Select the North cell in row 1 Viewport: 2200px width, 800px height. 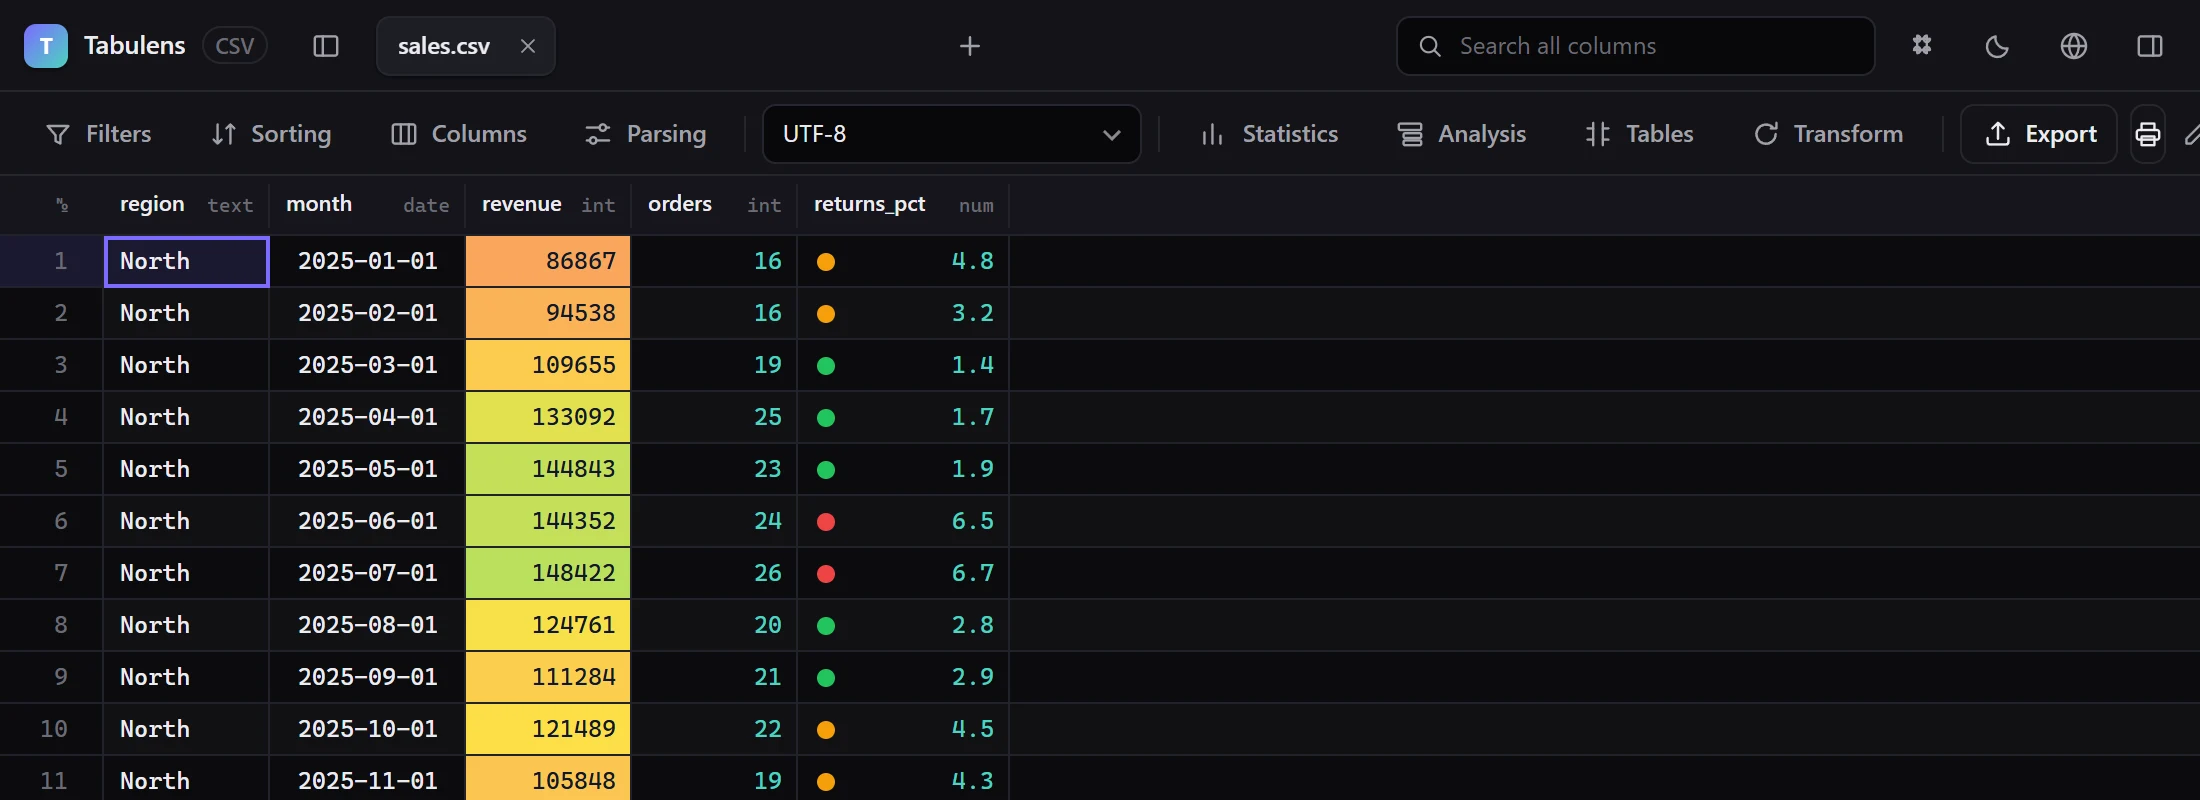point(186,261)
